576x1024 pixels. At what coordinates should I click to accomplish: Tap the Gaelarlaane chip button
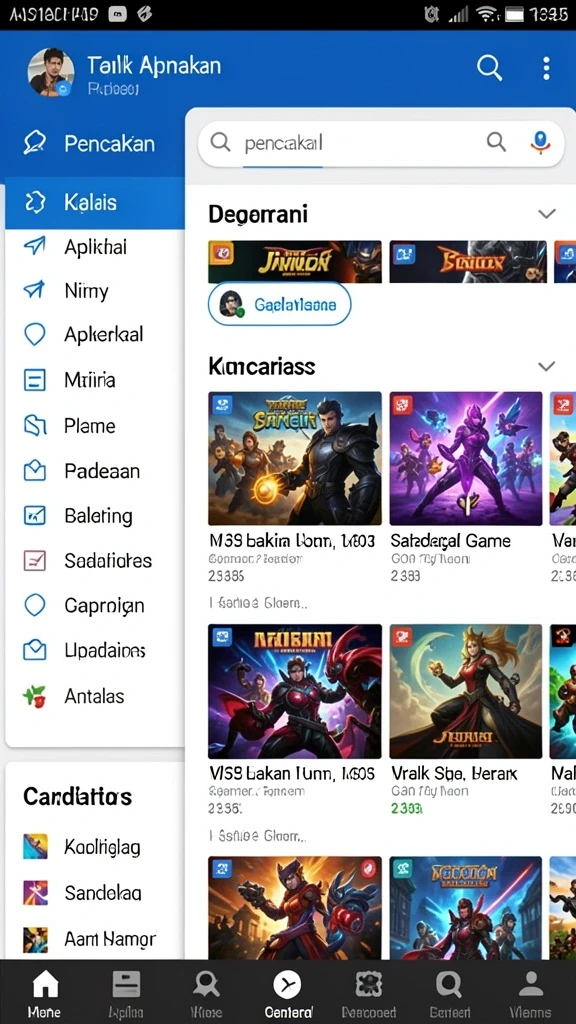[279, 304]
